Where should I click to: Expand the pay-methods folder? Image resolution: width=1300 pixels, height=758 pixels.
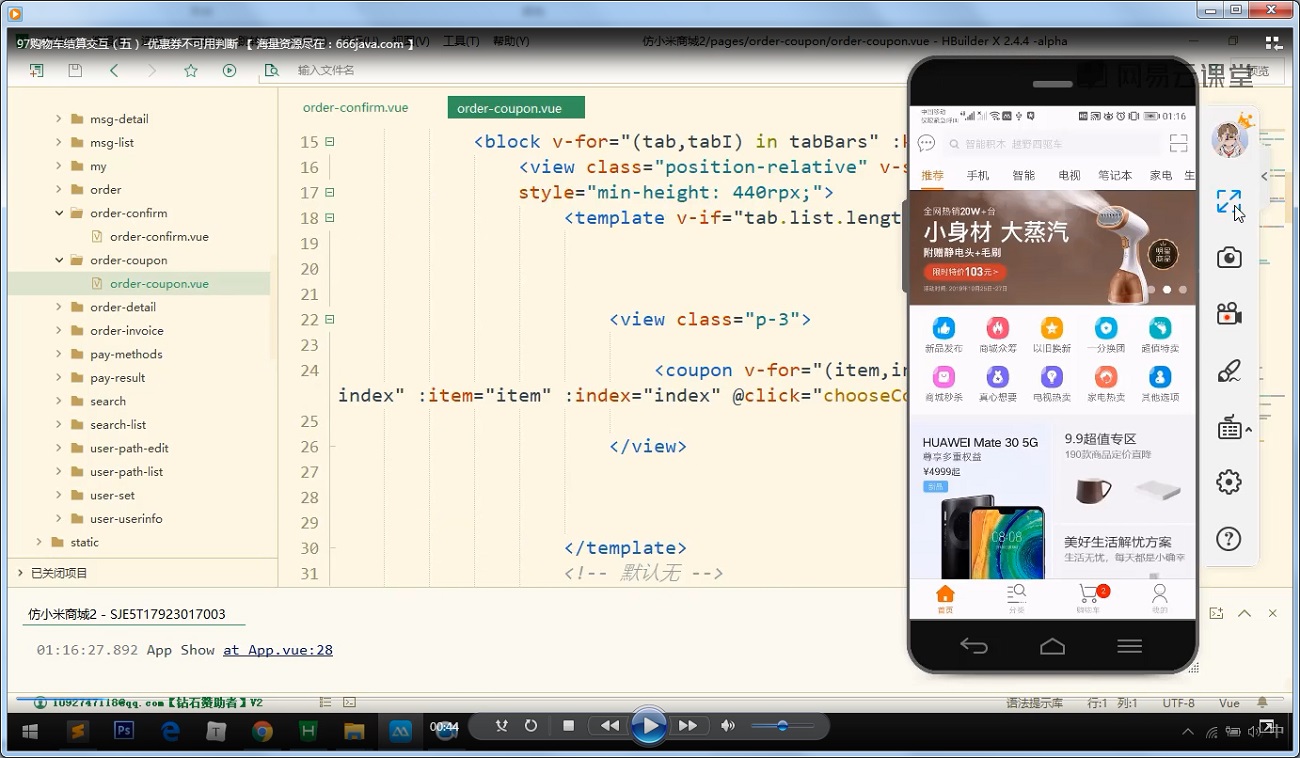point(59,354)
